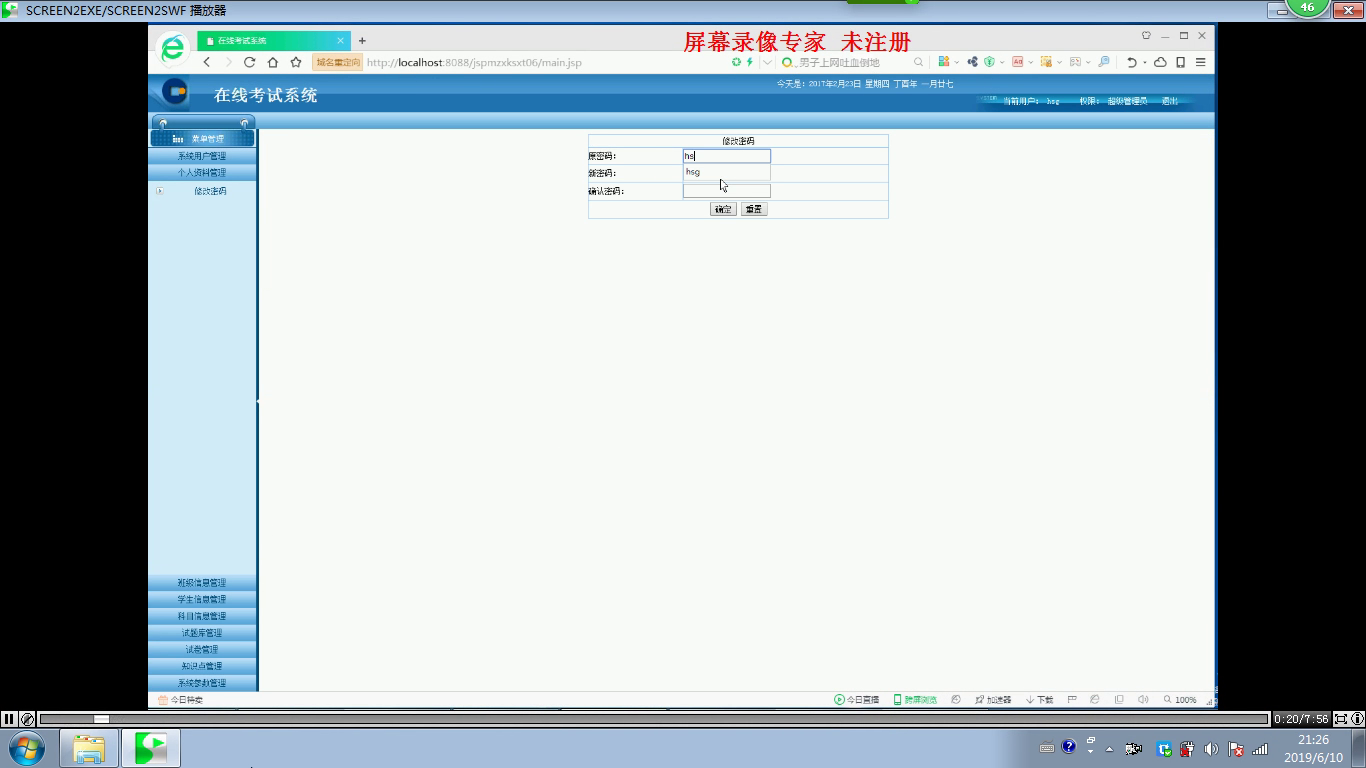The height and width of the screenshot is (768, 1366).
Task: Click the mobile phone toolbar icon
Action: pos(1180,62)
